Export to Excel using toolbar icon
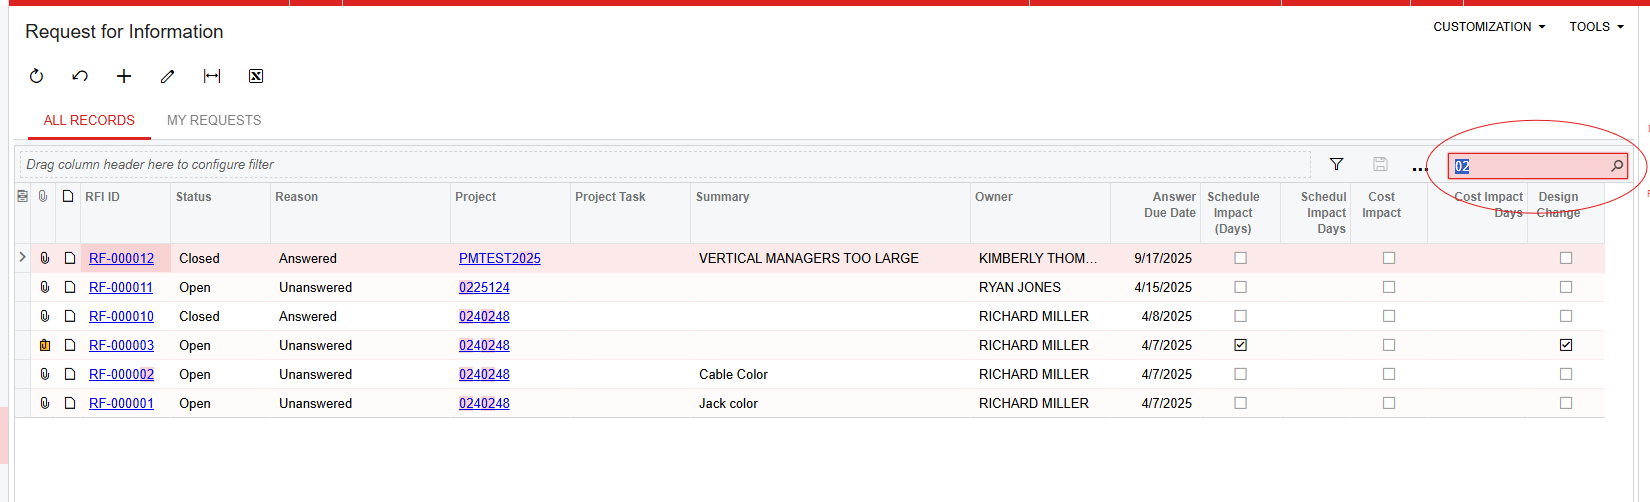The width and height of the screenshot is (1650, 502). click(256, 76)
